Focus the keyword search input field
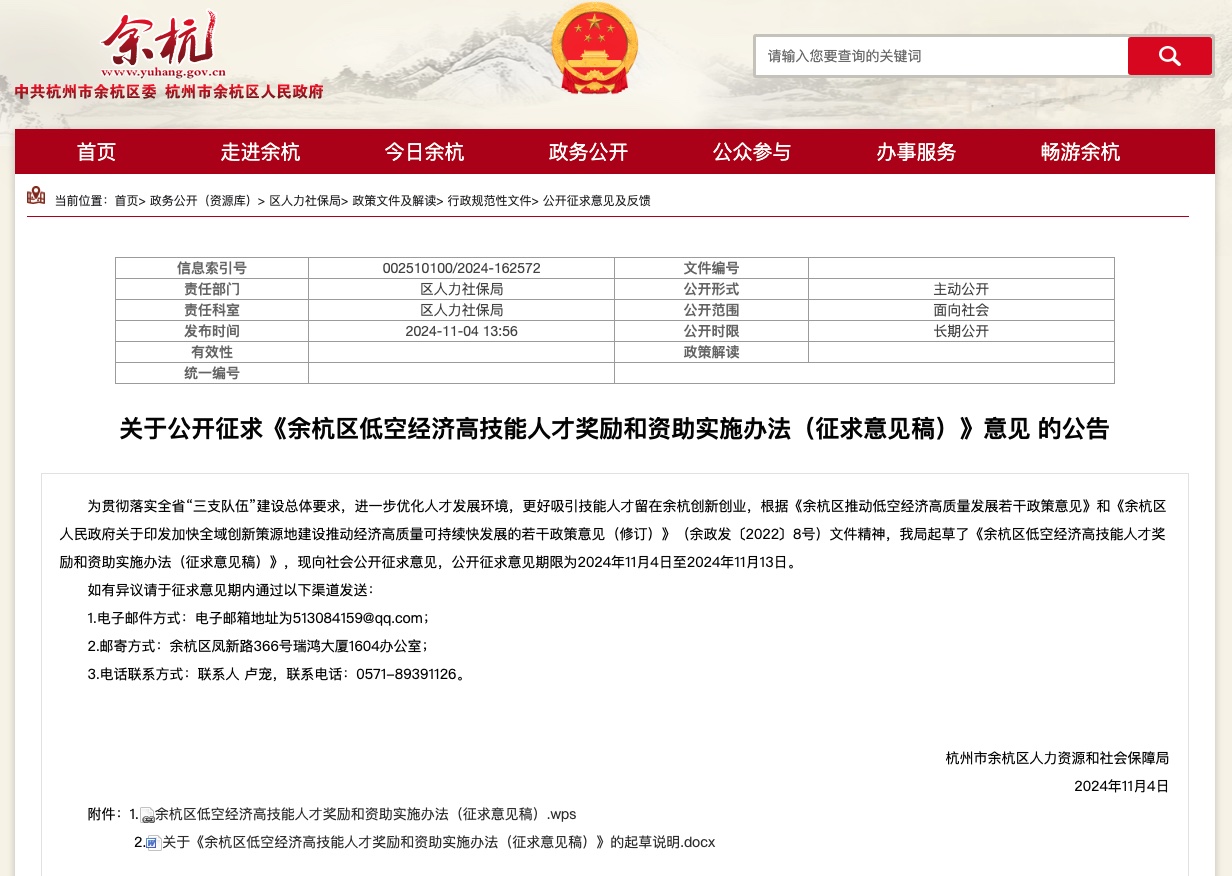This screenshot has width=1232, height=876. (x=940, y=56)
